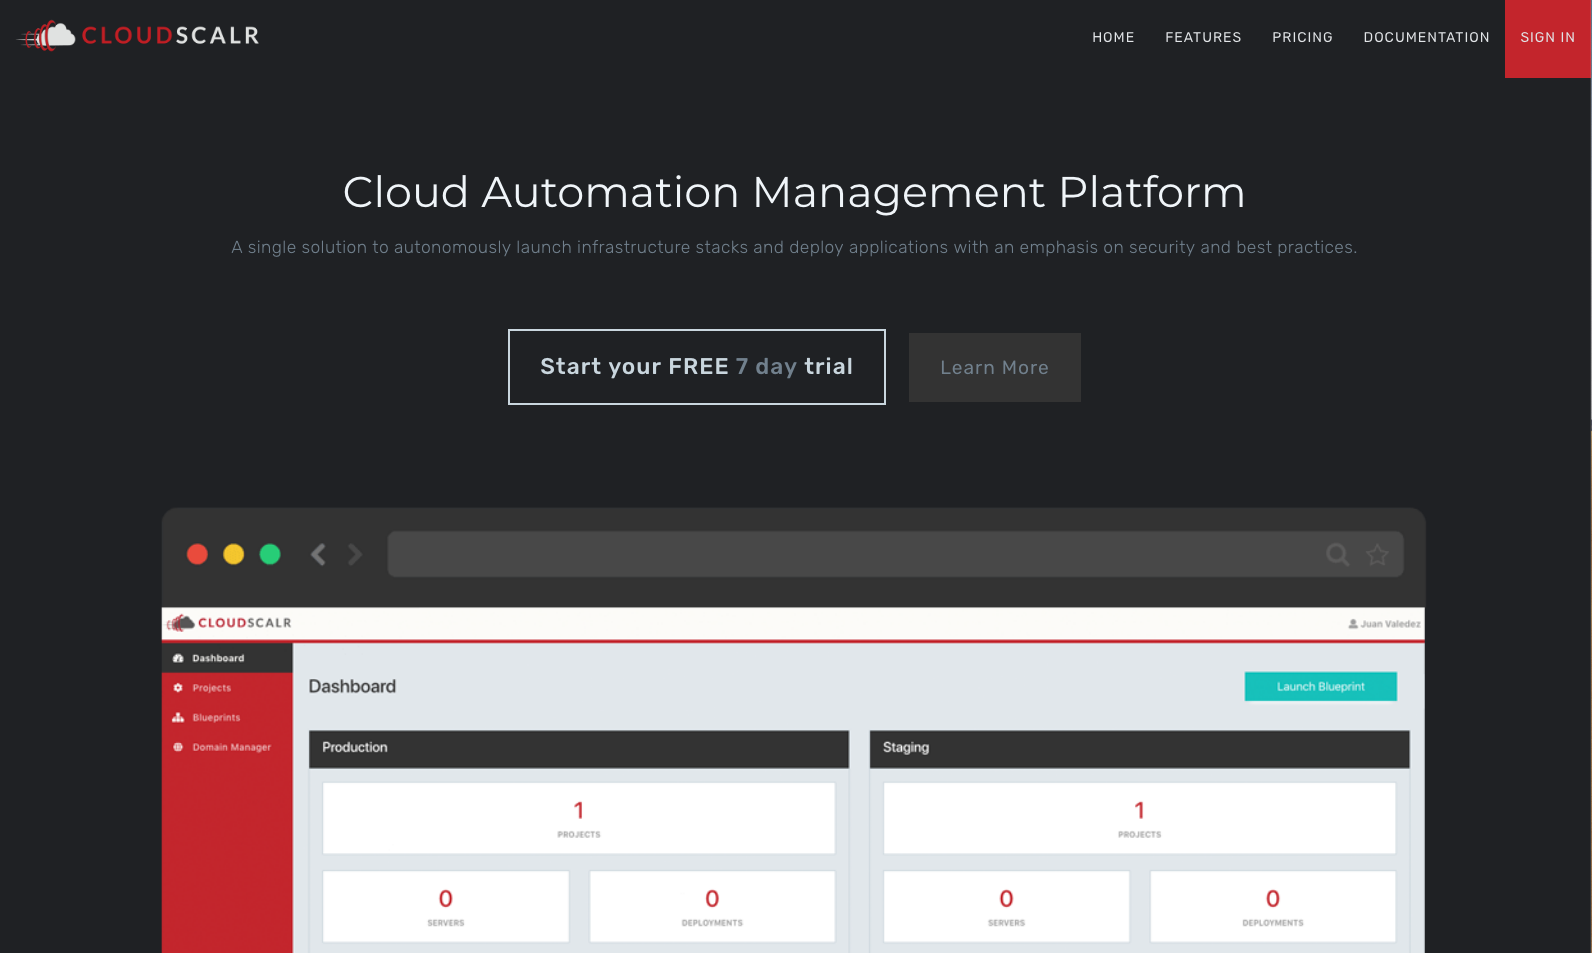Click the red close dot in the mockup browser
This screenshot has height=953, width=1592.
197,554
